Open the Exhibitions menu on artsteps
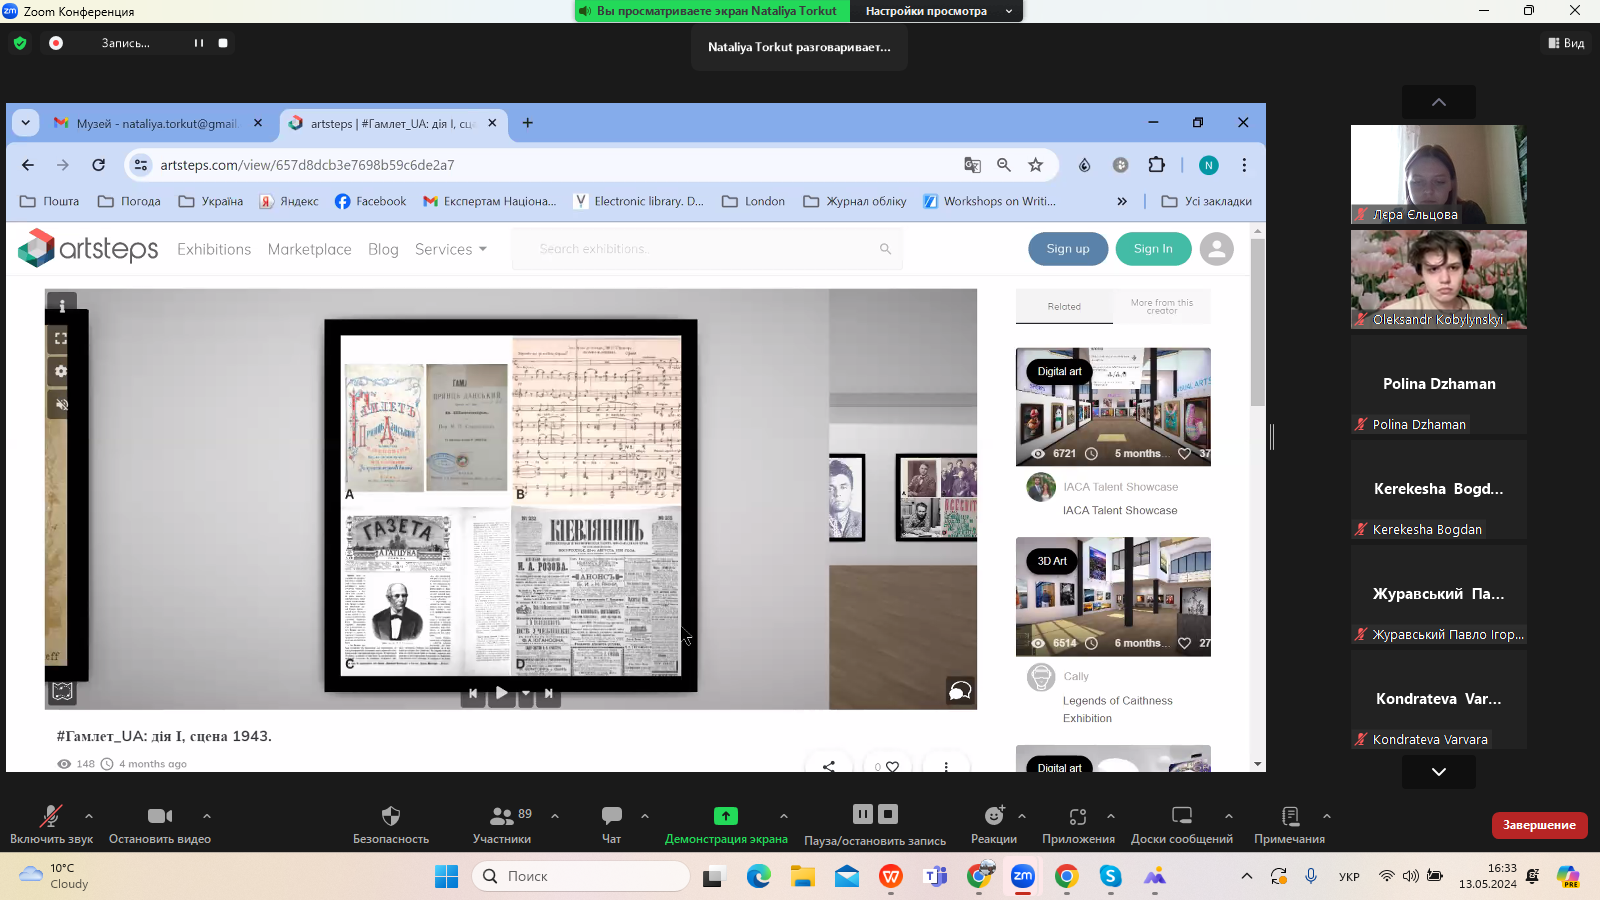The width and height of the screenshot is (1600, 900). (x=214, y=249)
